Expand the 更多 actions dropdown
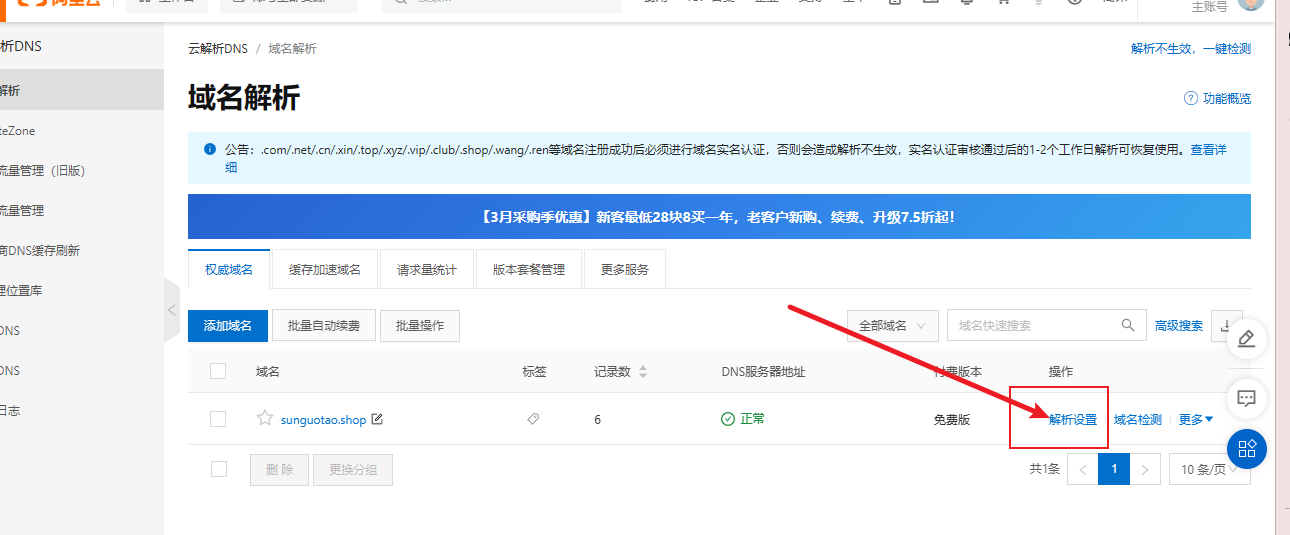 click(x=1195, y=420)
